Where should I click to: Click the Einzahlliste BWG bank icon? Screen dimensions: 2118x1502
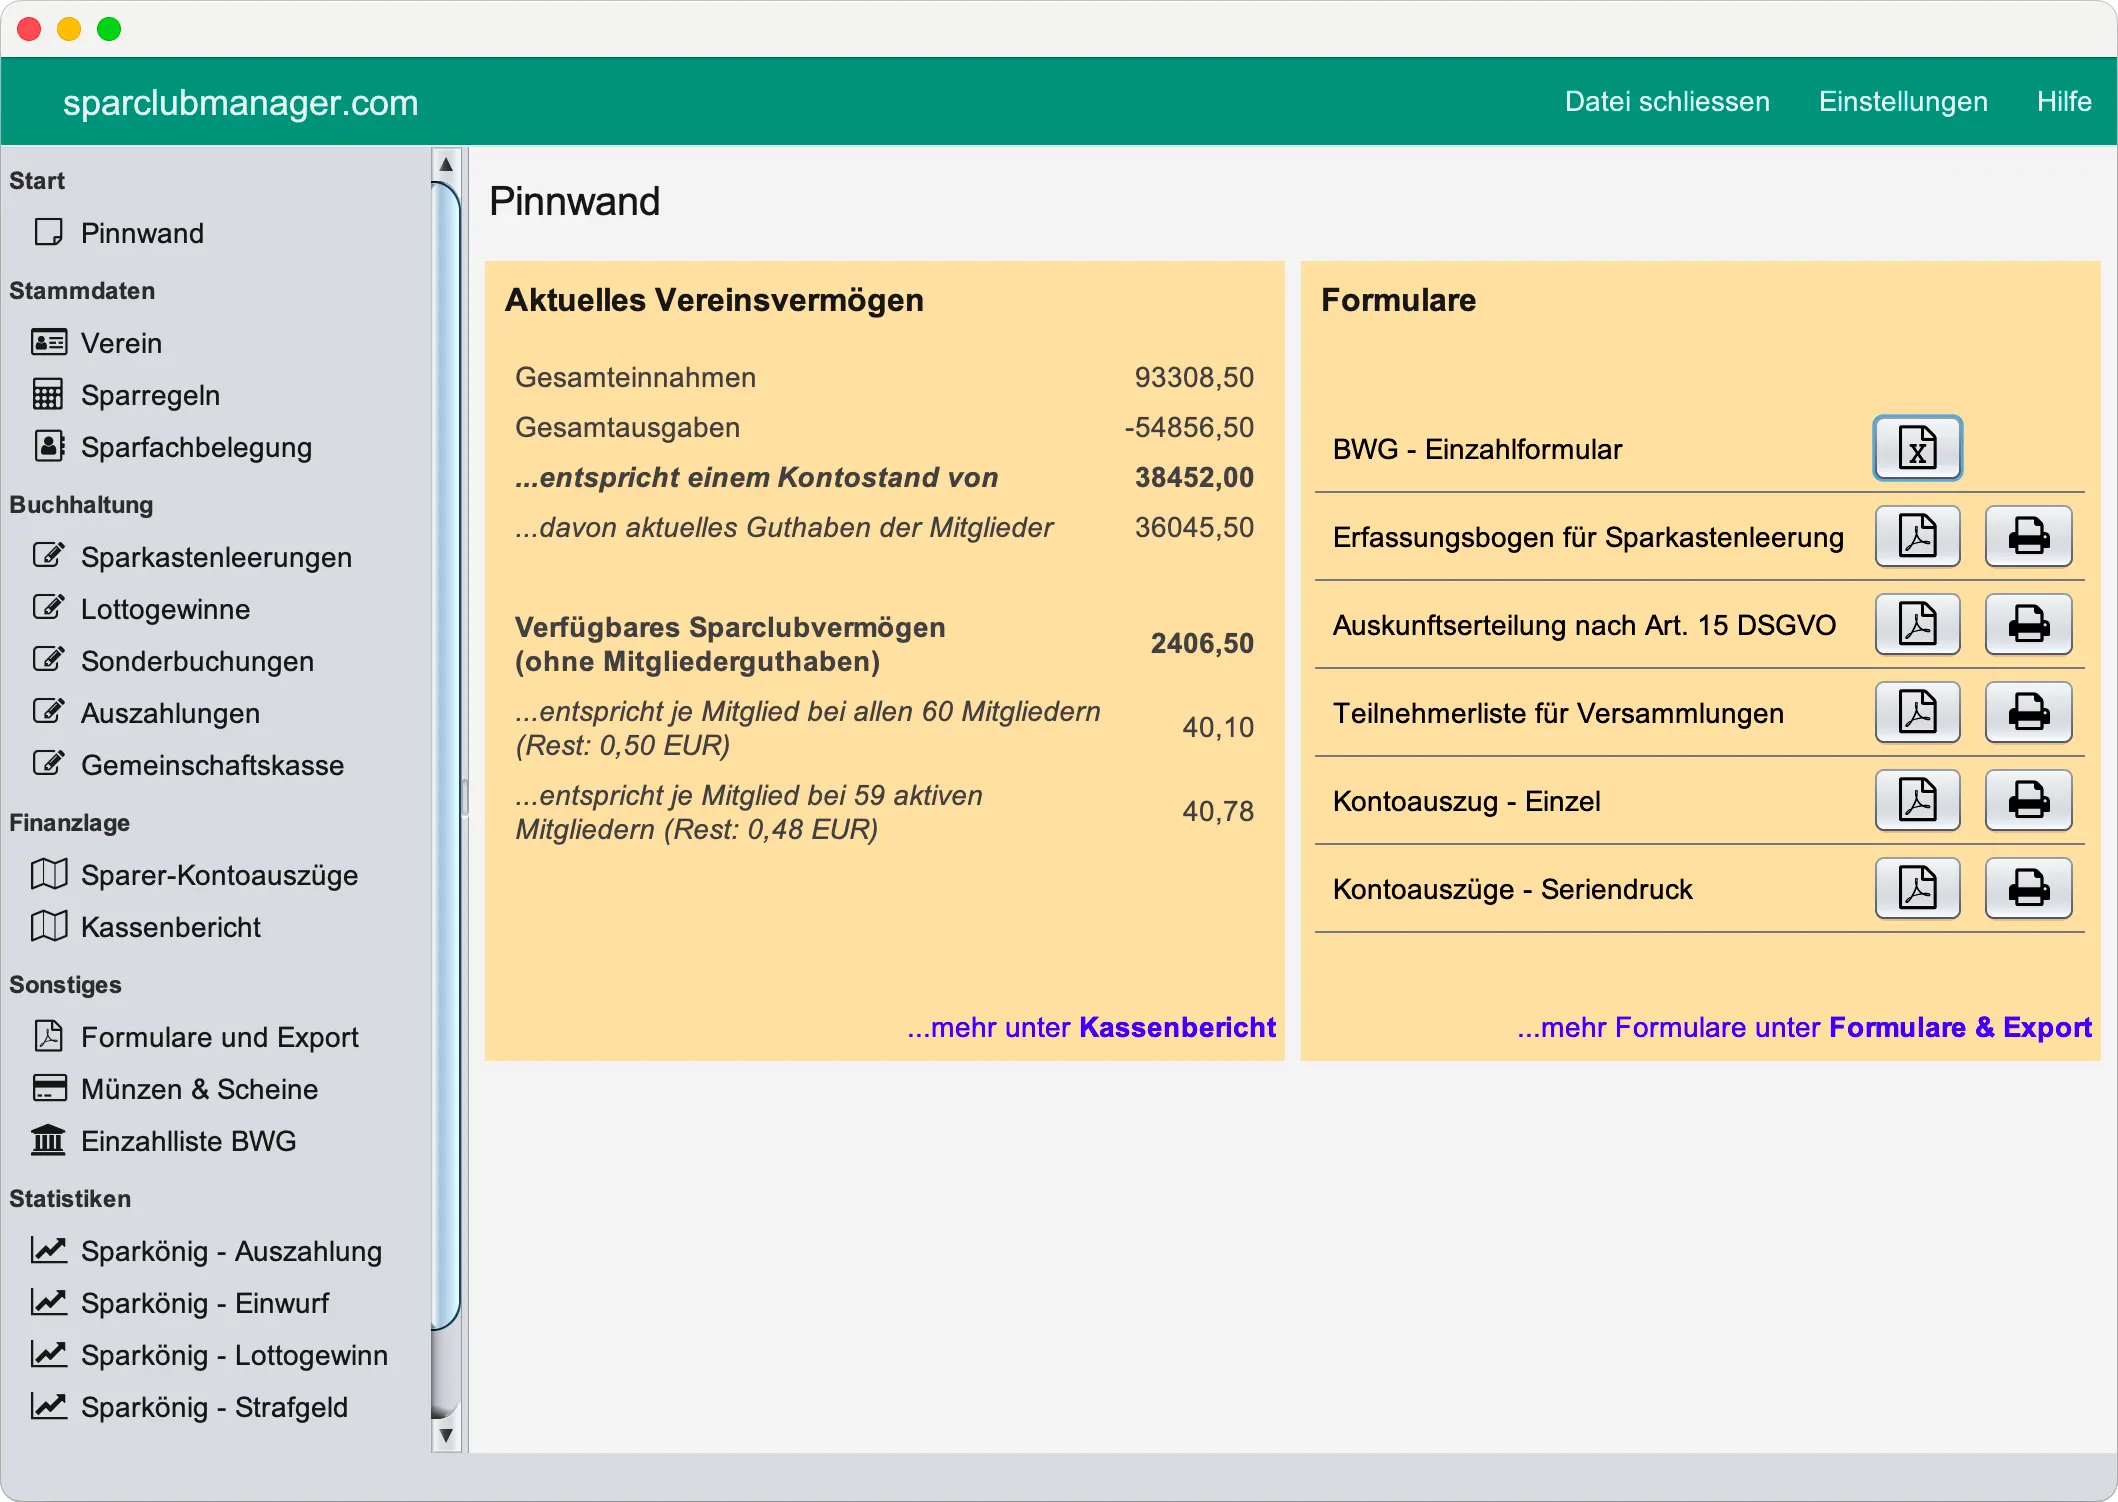pyautogui.click(x=47, y=1140)
